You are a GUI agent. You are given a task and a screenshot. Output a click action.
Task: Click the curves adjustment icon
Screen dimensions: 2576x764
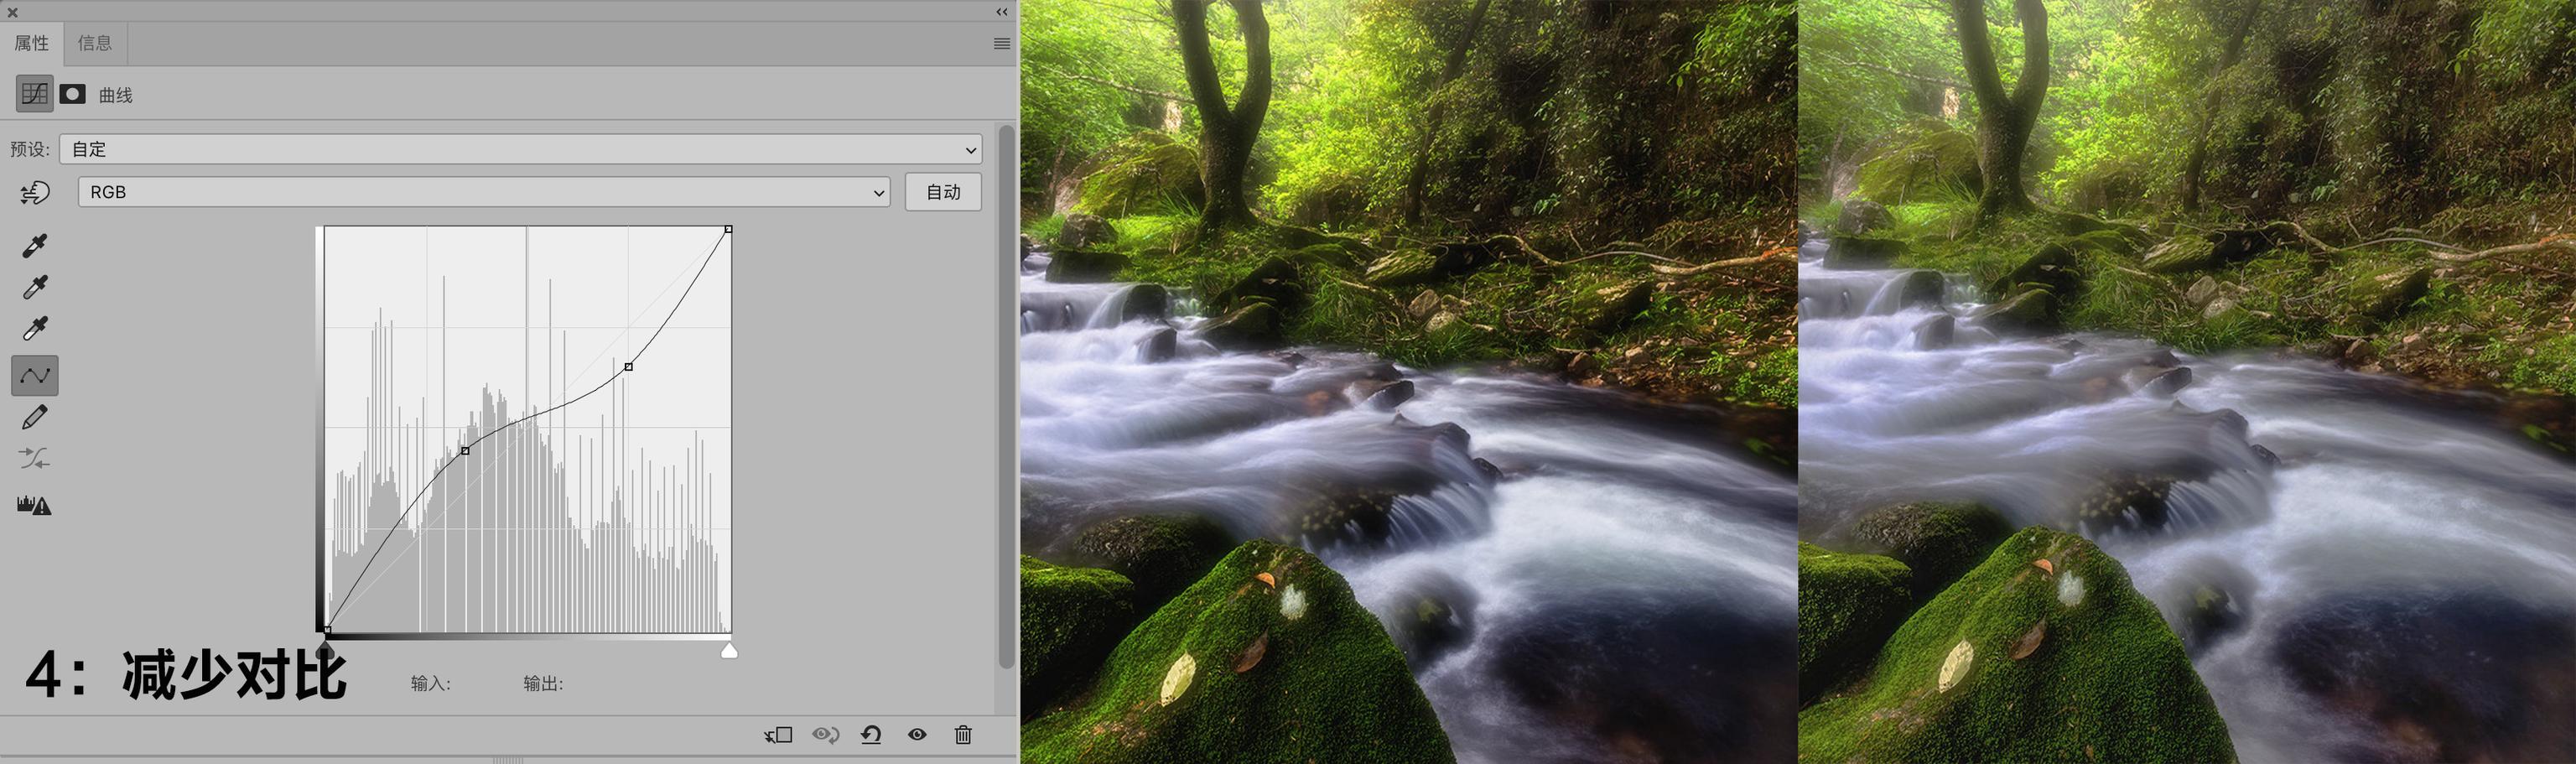click(35, 94)
